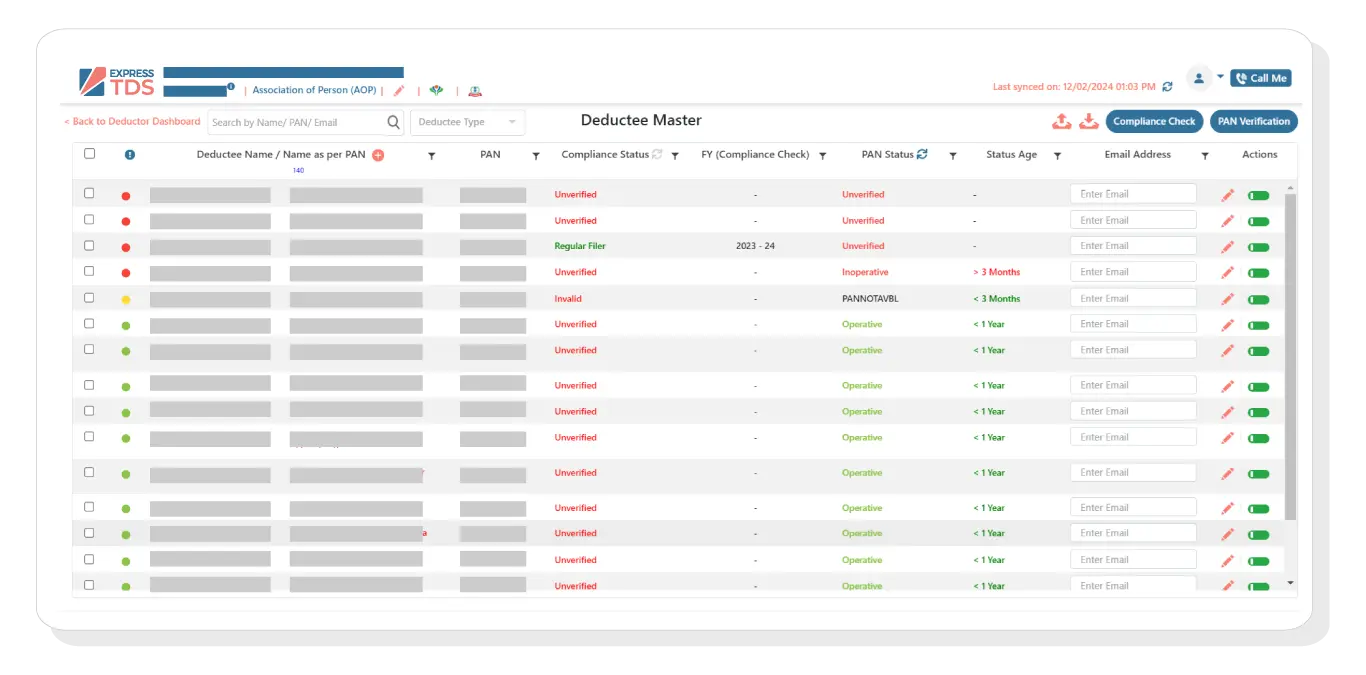The width and height of the screenshot is (1366, 675).
Task: Click the TRACES login icon in header
Action: click(x=474, y=91)
